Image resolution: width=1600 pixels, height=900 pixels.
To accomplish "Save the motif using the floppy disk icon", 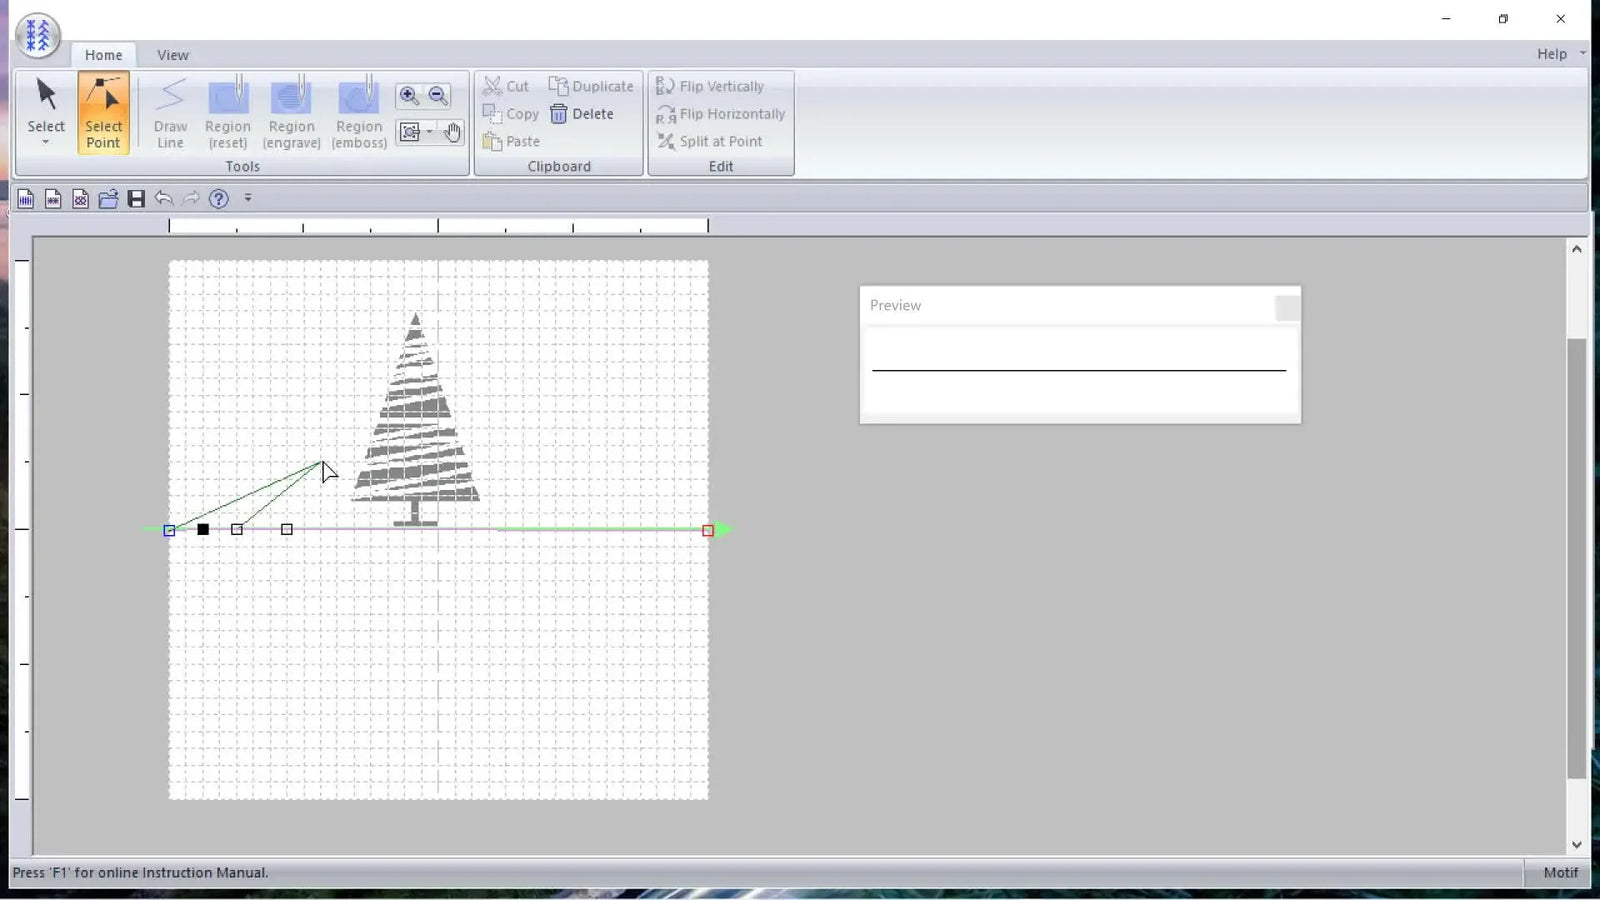I will (136, 198).
